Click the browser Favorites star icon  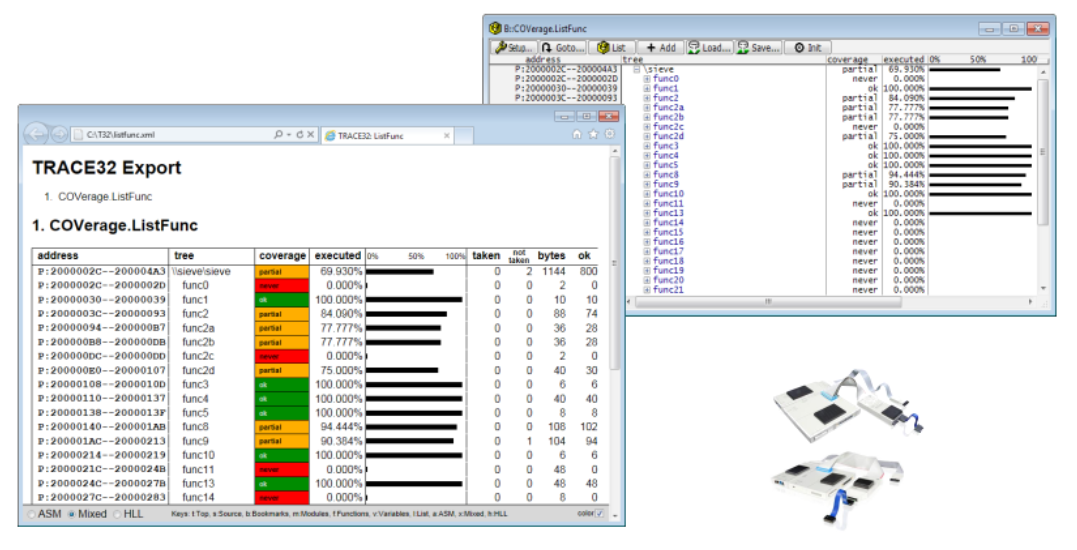coord(593,135)
